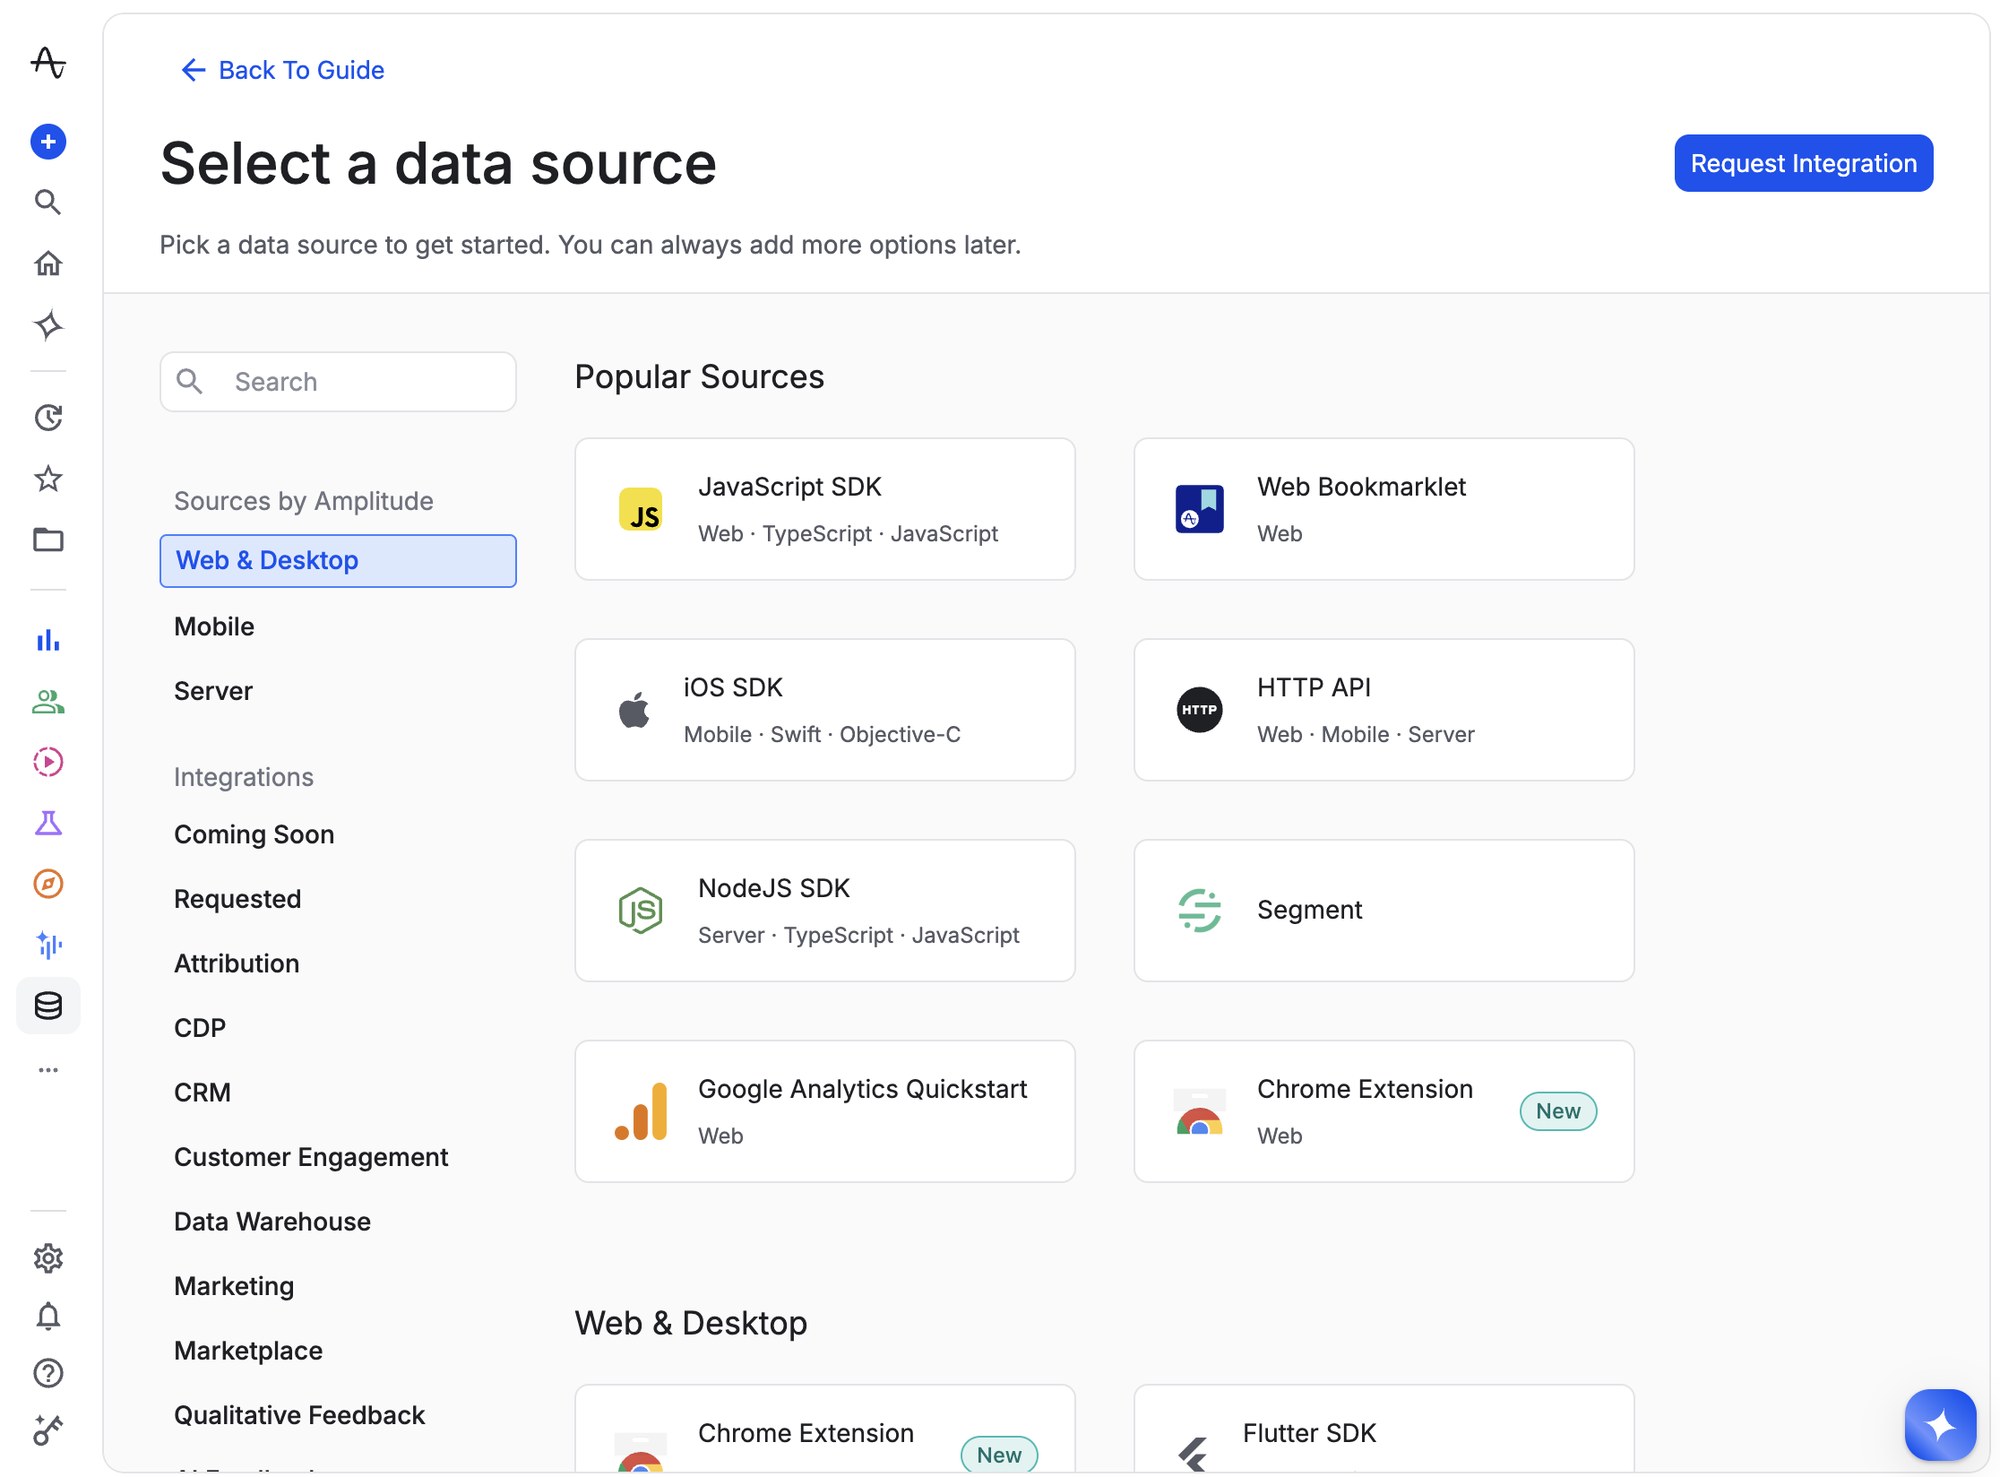Click the floating AI assistant sparkle button

coord(1940,1425)
